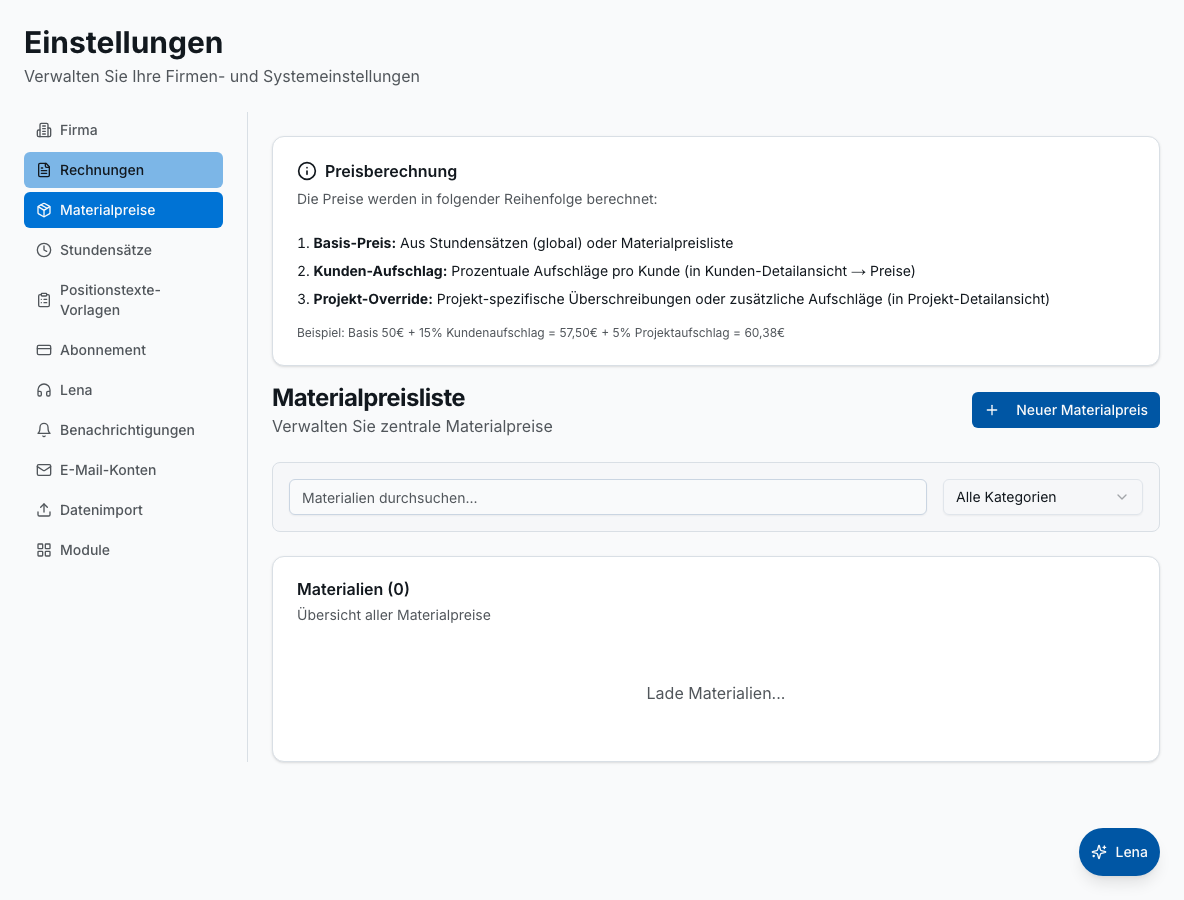Click the Preisberechnung heading
The height and width of the screenshot is (900, 1184).
point(390,171)
